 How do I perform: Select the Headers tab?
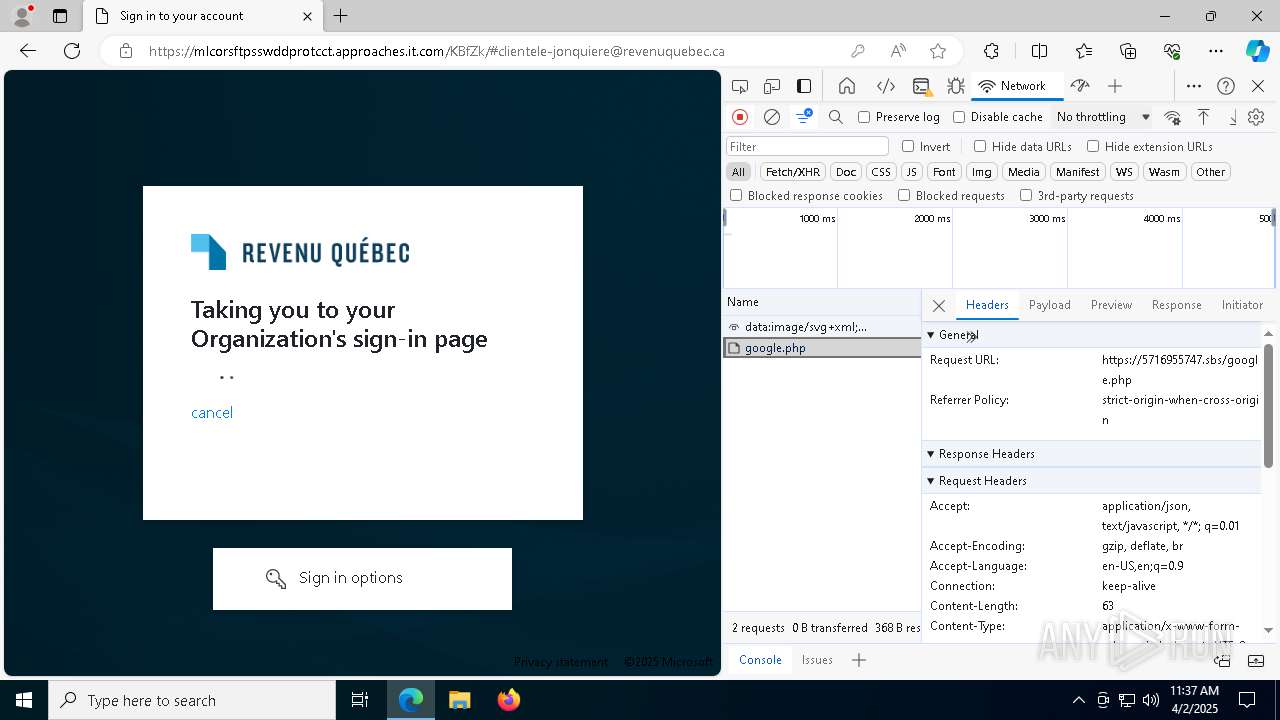987,305
